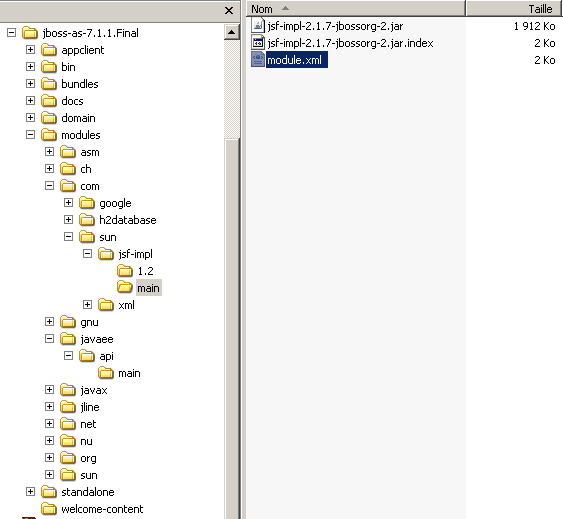Click the jline folder icon
563x519 pixels.
click(68, 407)
